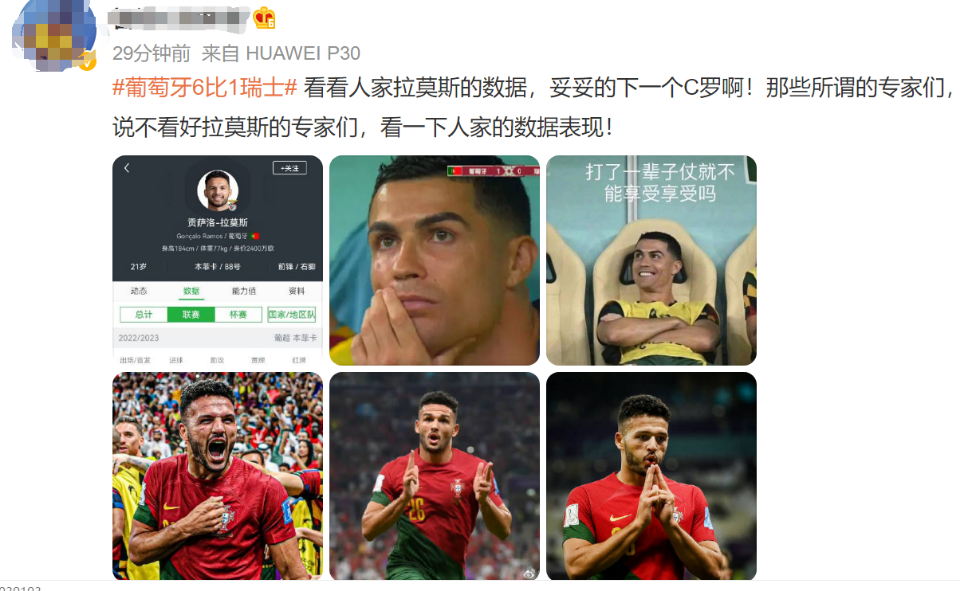Click the Portugal flag icon beside player name
The height and width of the screenshot is (591, 960).
(255, 236)
